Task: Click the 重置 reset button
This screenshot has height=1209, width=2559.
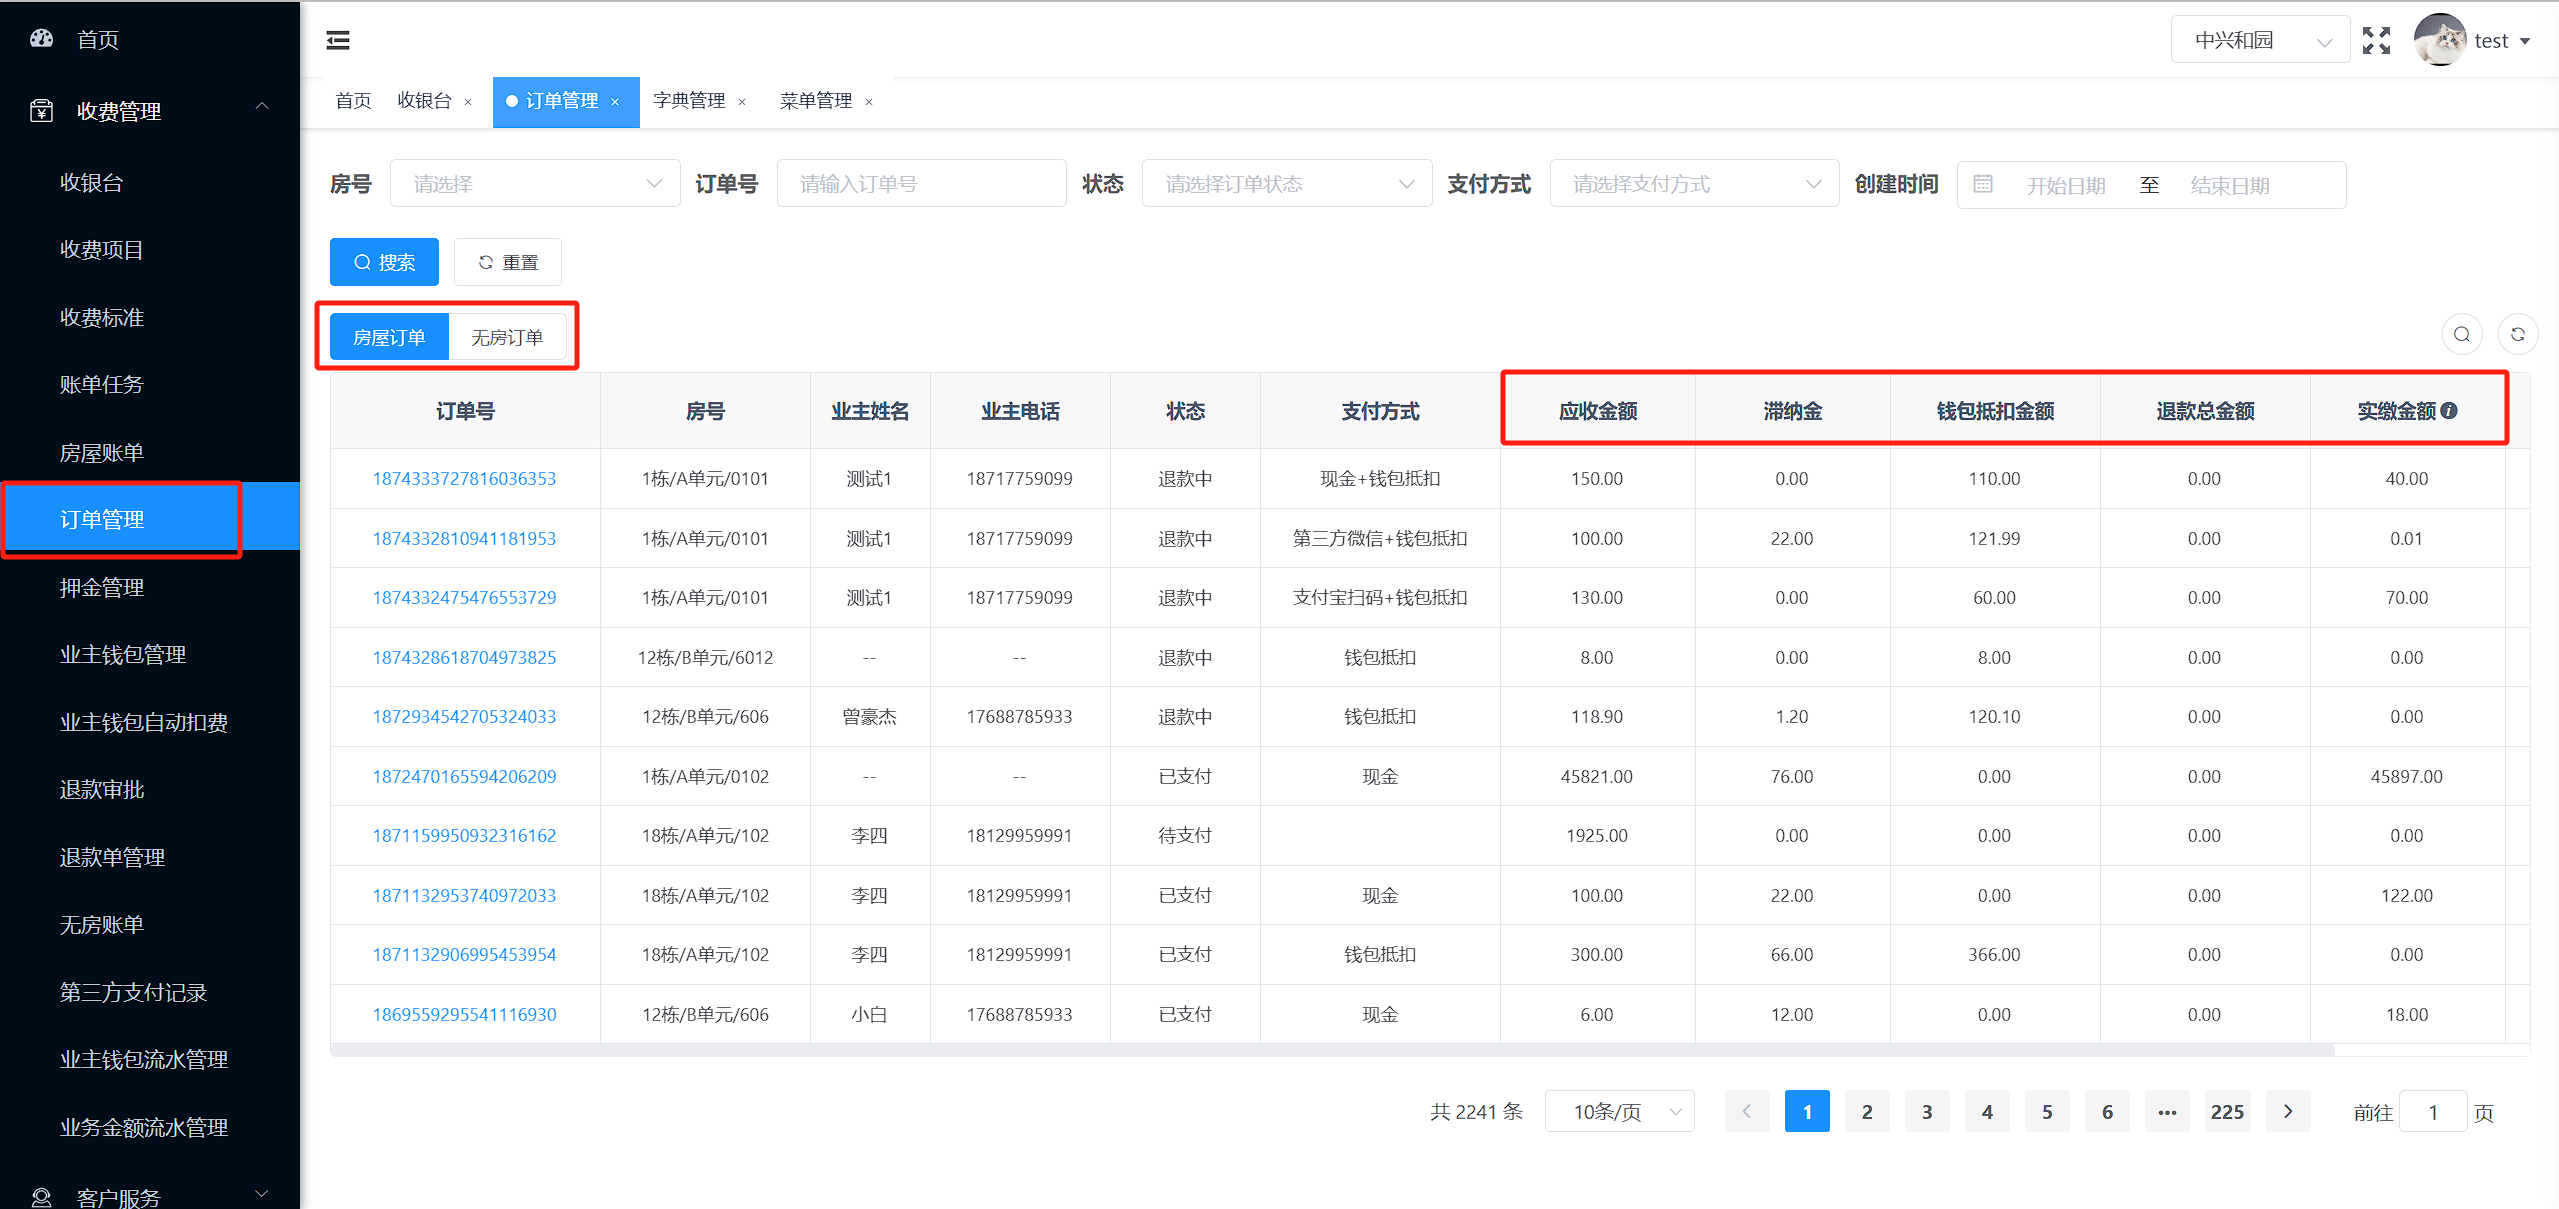Action: (x=508, y=262)
